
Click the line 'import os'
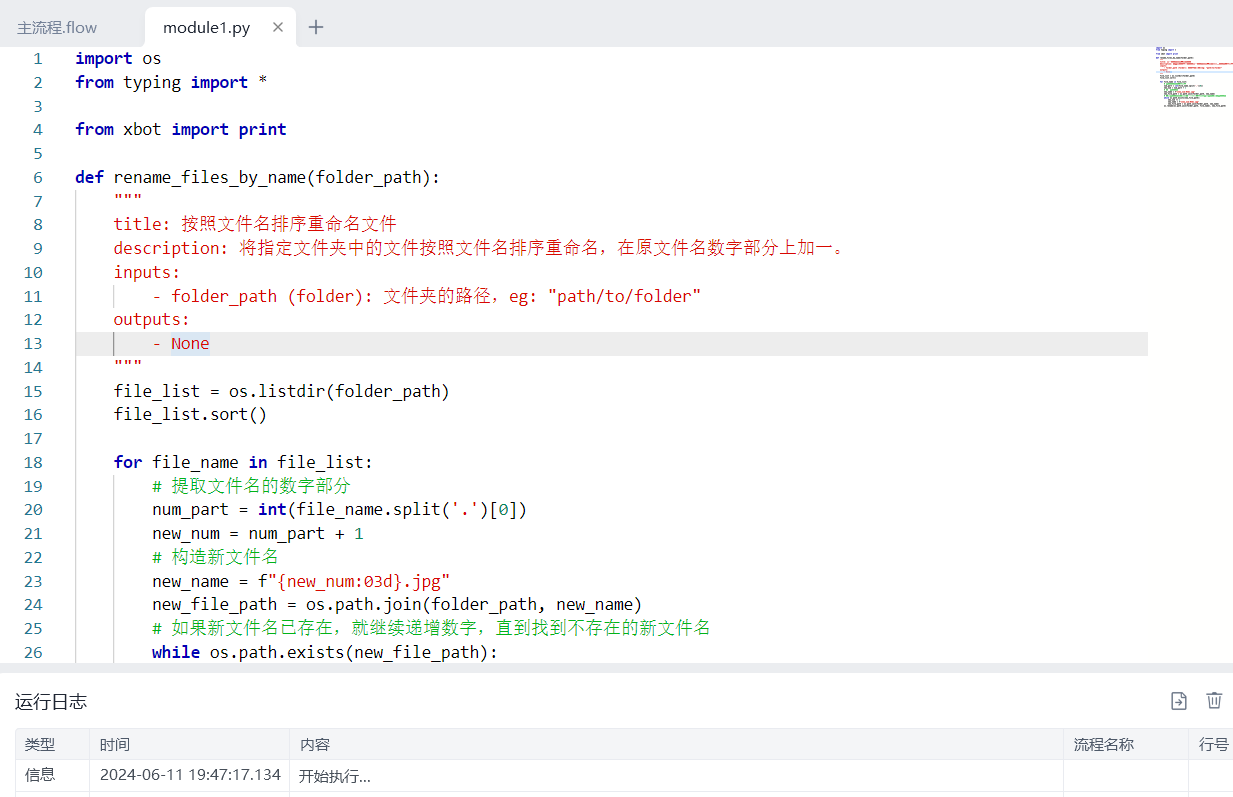pos(118,58)
